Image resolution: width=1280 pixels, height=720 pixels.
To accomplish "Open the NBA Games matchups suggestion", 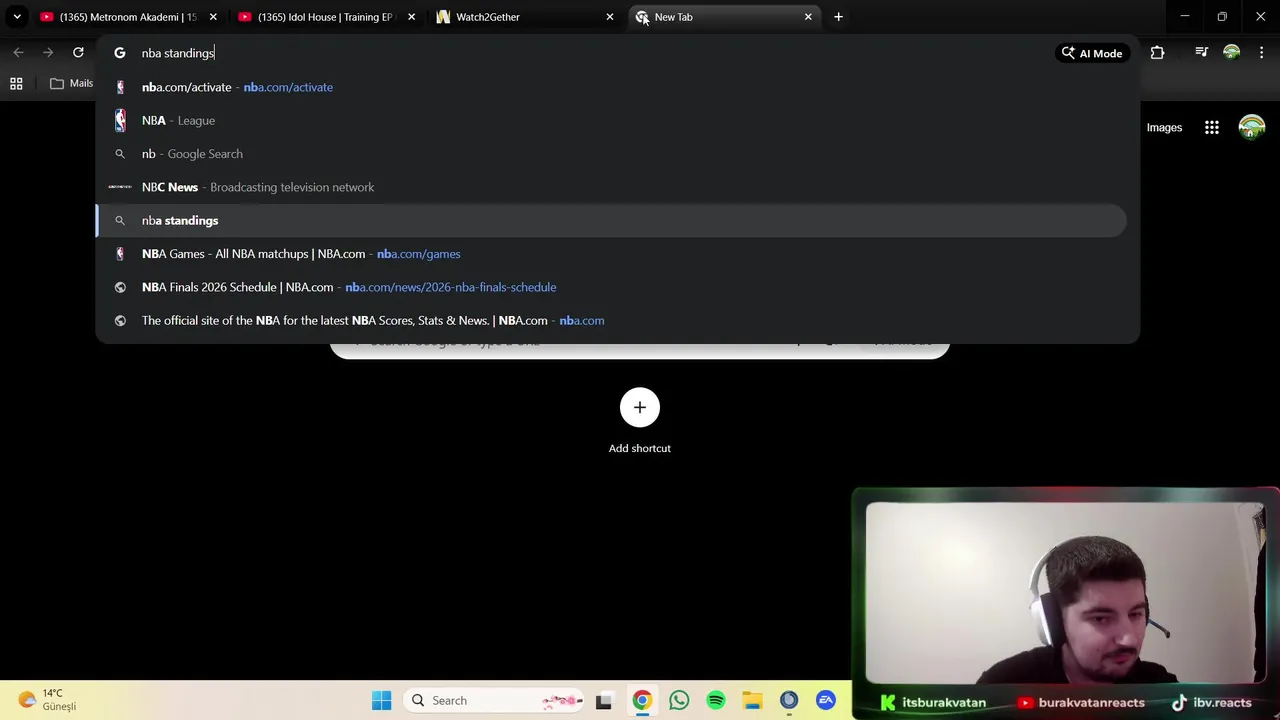I will coord(611,254).
